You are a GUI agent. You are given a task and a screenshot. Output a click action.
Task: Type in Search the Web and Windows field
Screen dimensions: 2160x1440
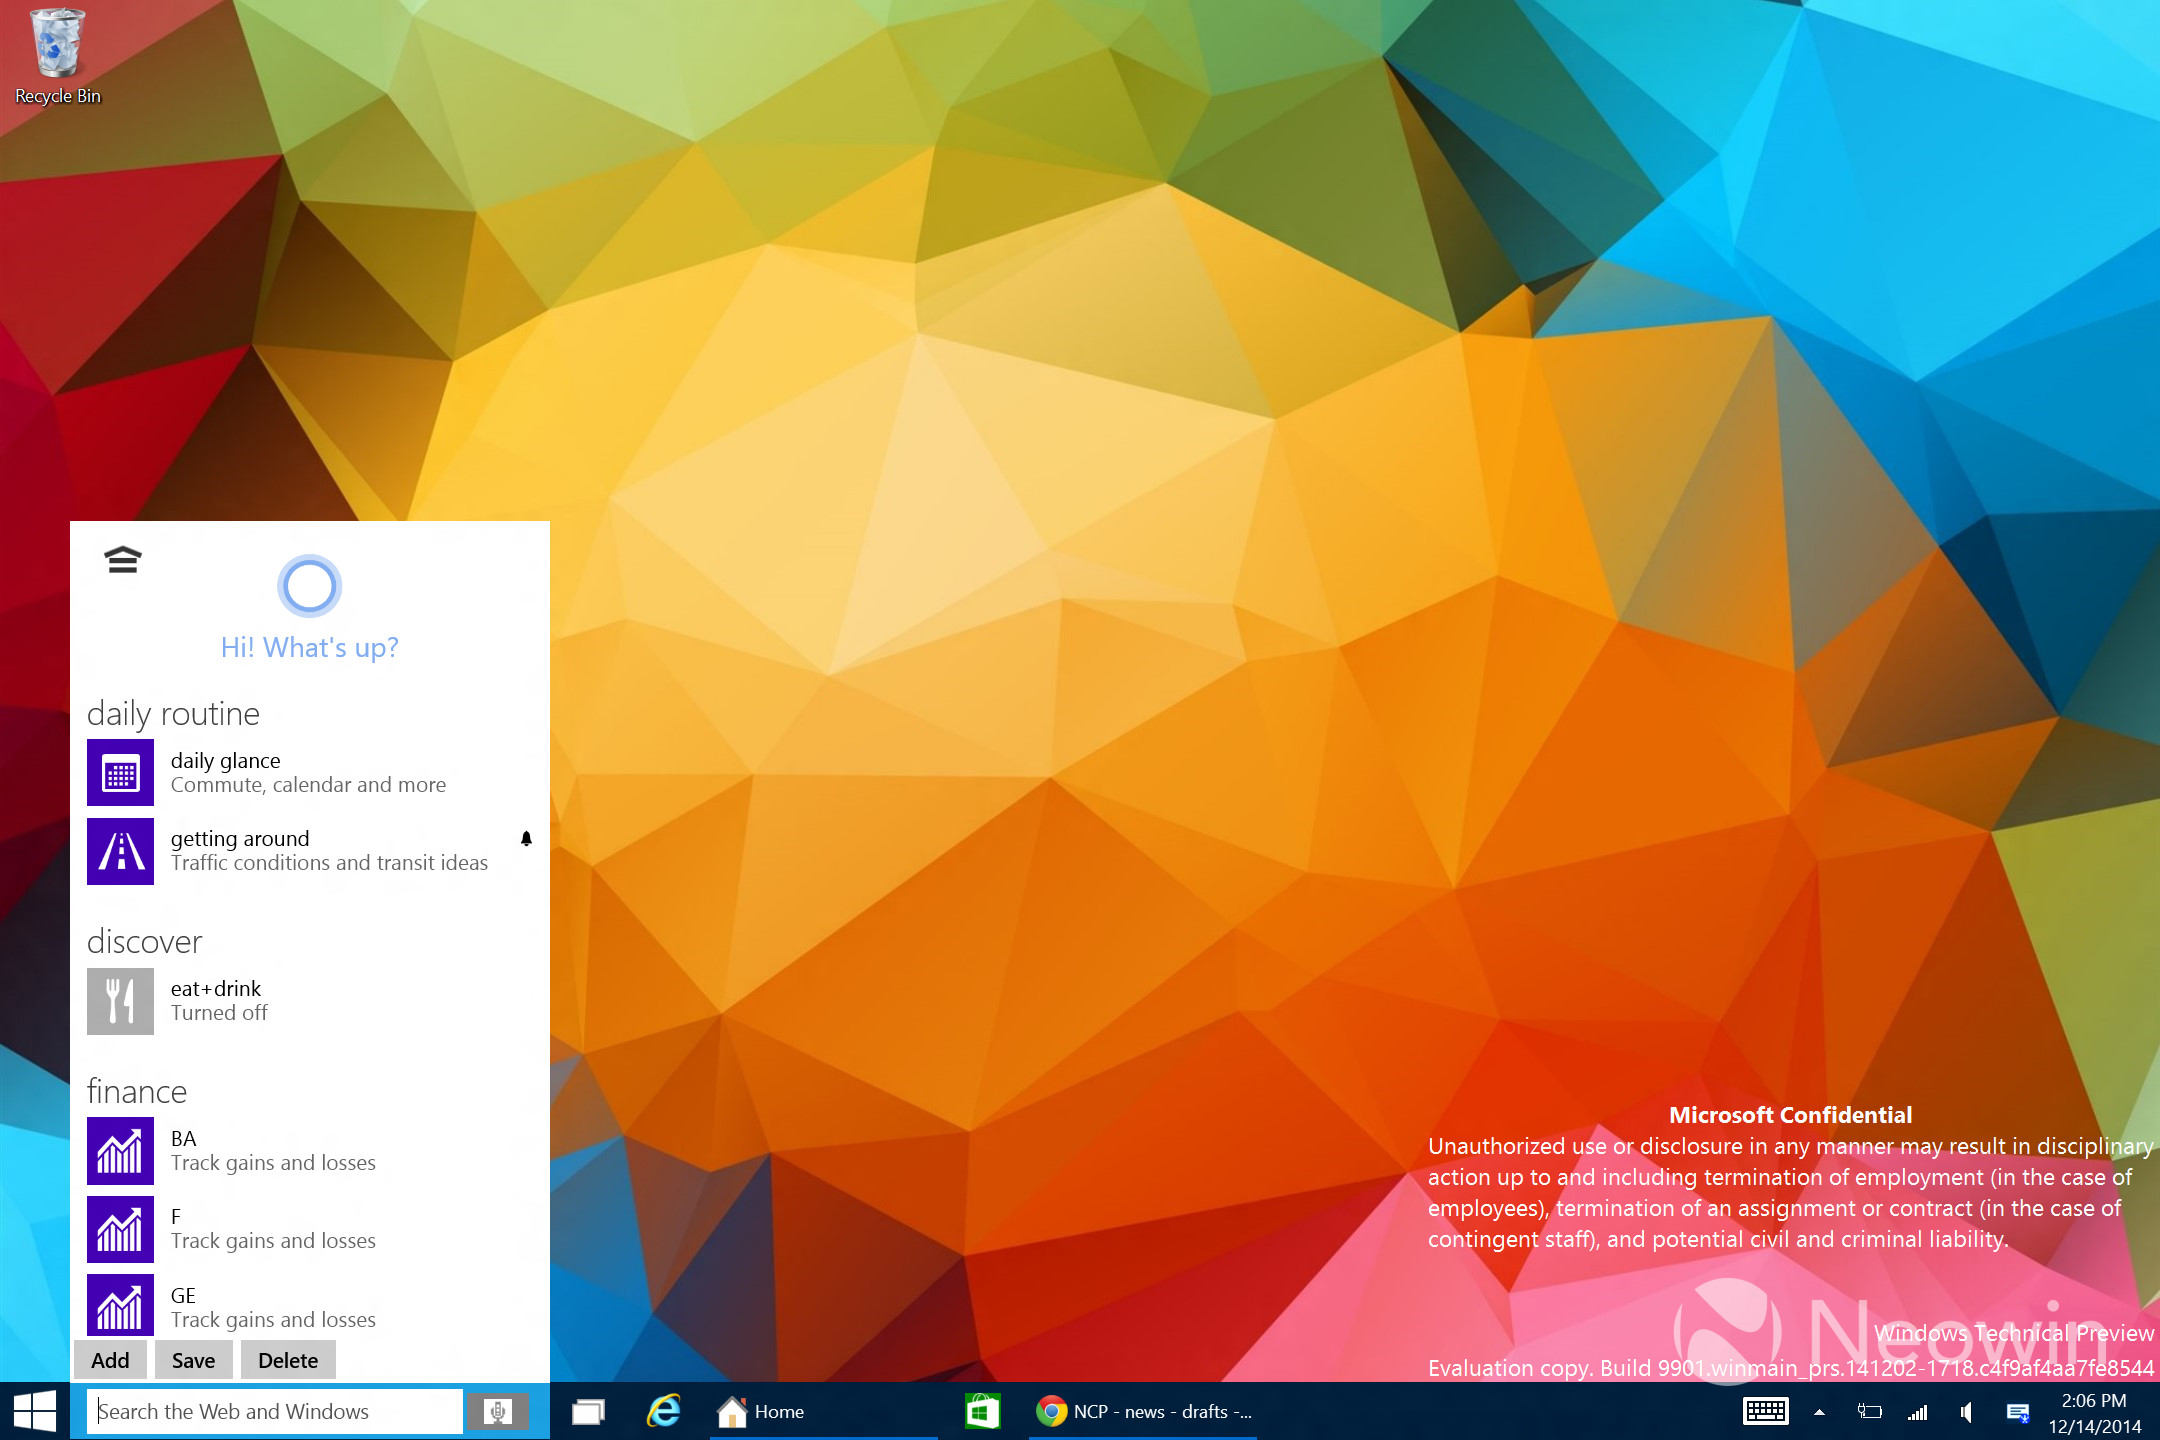(x=275, y=1411)
